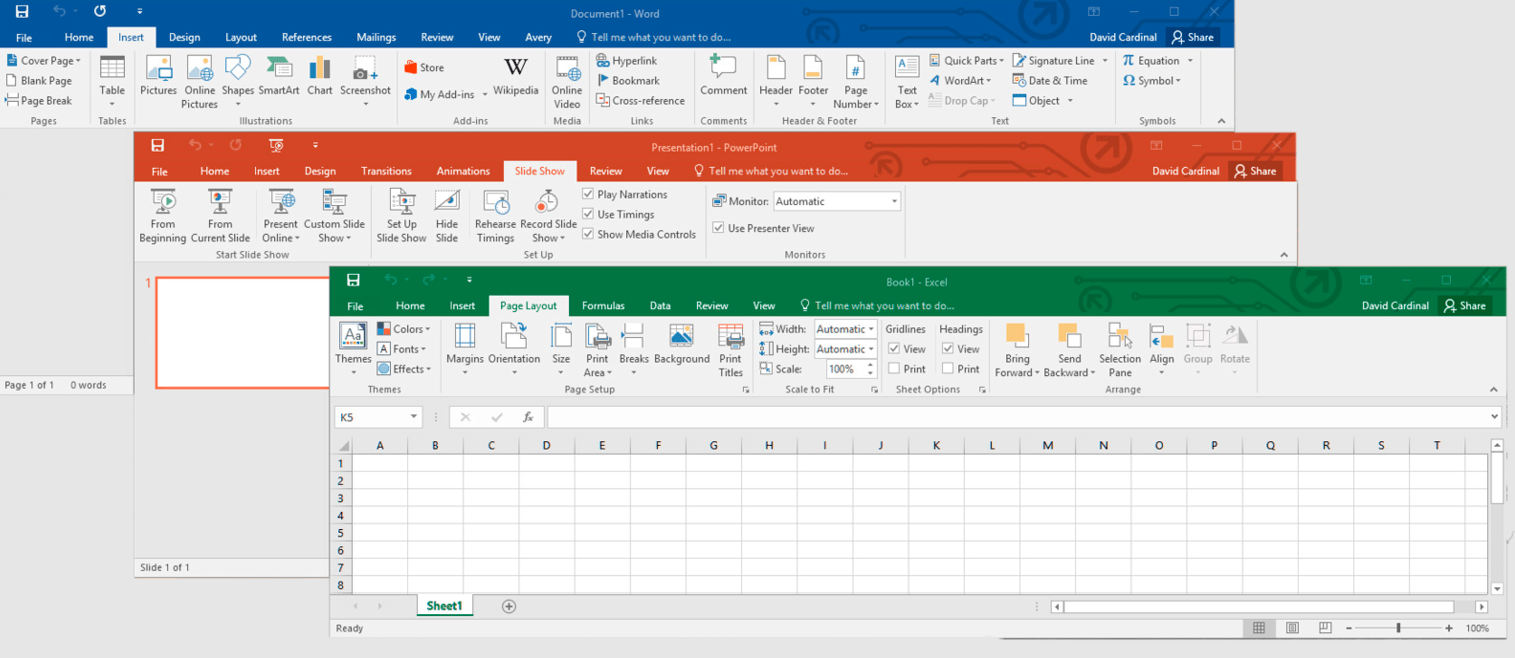Uncheck Headings View in Excel
Screen dimensions: 1515x658
pyautogui.click(x=948, y=349)
